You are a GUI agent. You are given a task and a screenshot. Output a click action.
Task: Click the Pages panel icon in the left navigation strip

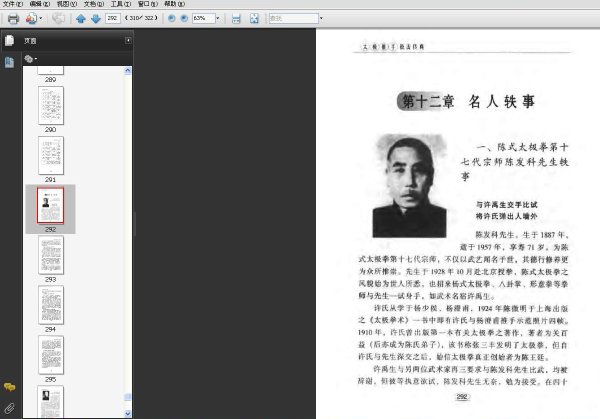pos(10,41)
